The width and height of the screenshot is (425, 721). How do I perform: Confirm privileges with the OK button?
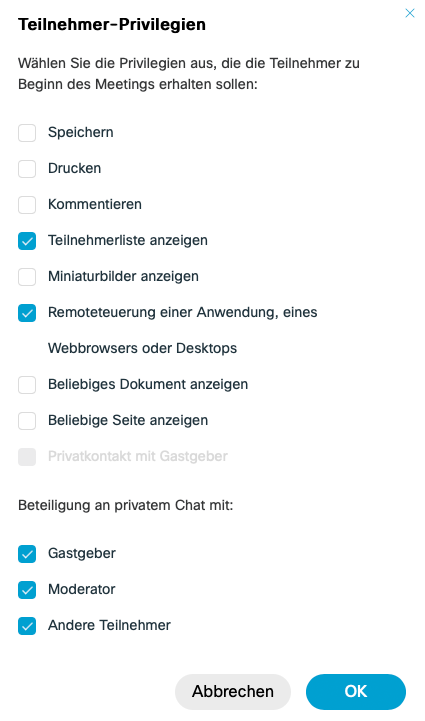coord(356,692)
